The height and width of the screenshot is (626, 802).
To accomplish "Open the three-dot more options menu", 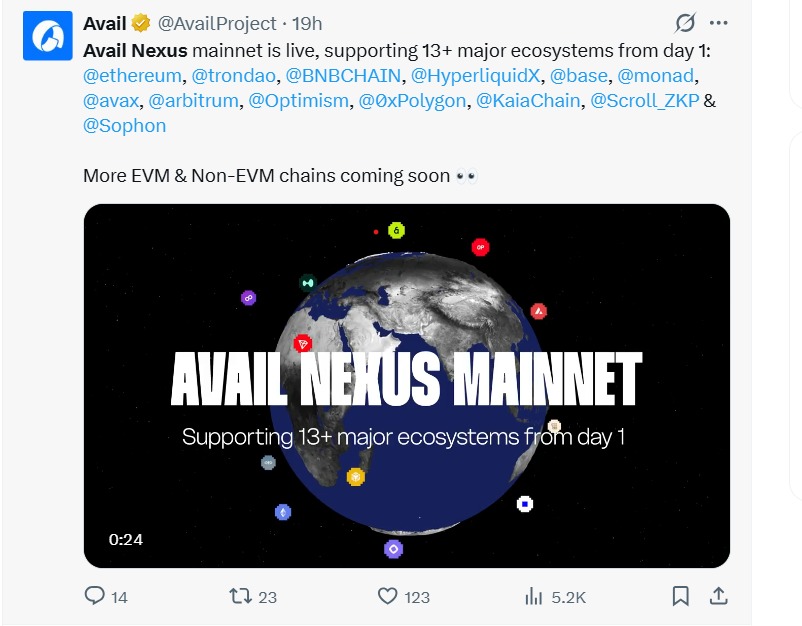I will click(718, 23).
